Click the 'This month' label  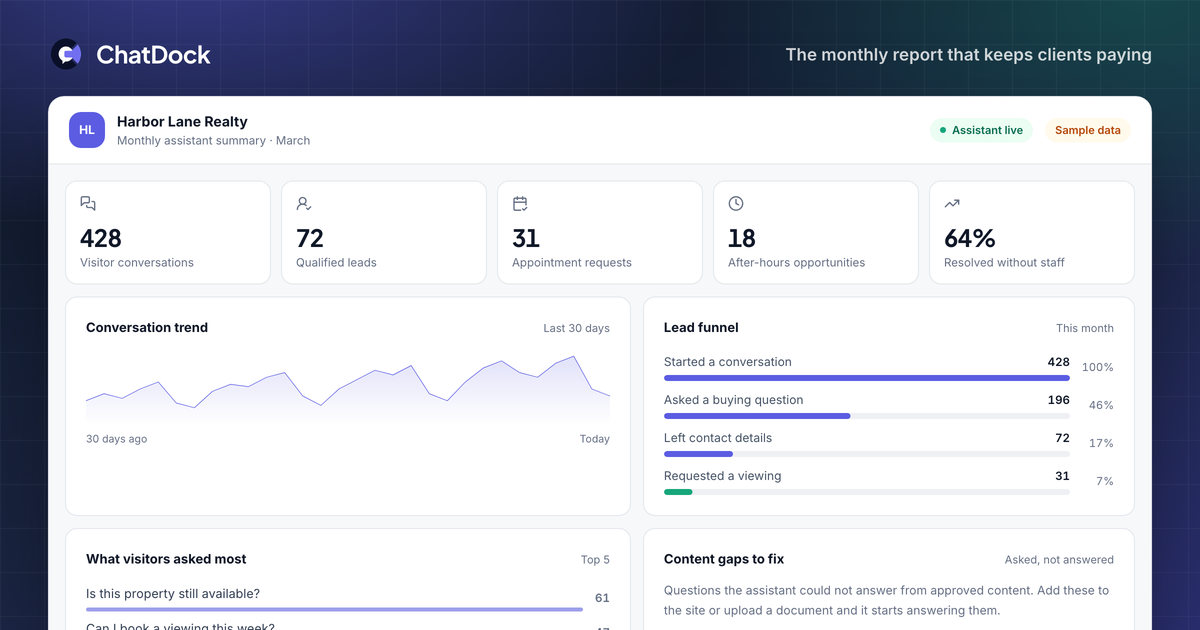coord(1085,328)
